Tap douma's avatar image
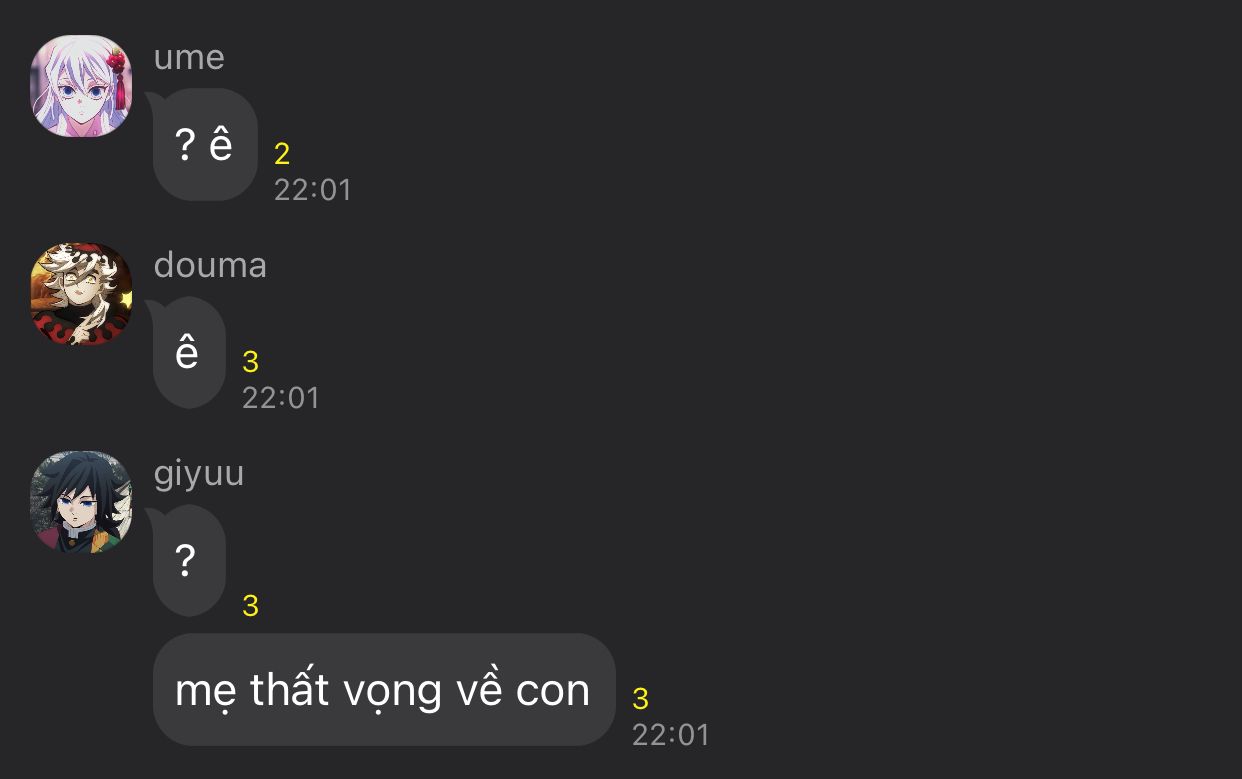 81,294
